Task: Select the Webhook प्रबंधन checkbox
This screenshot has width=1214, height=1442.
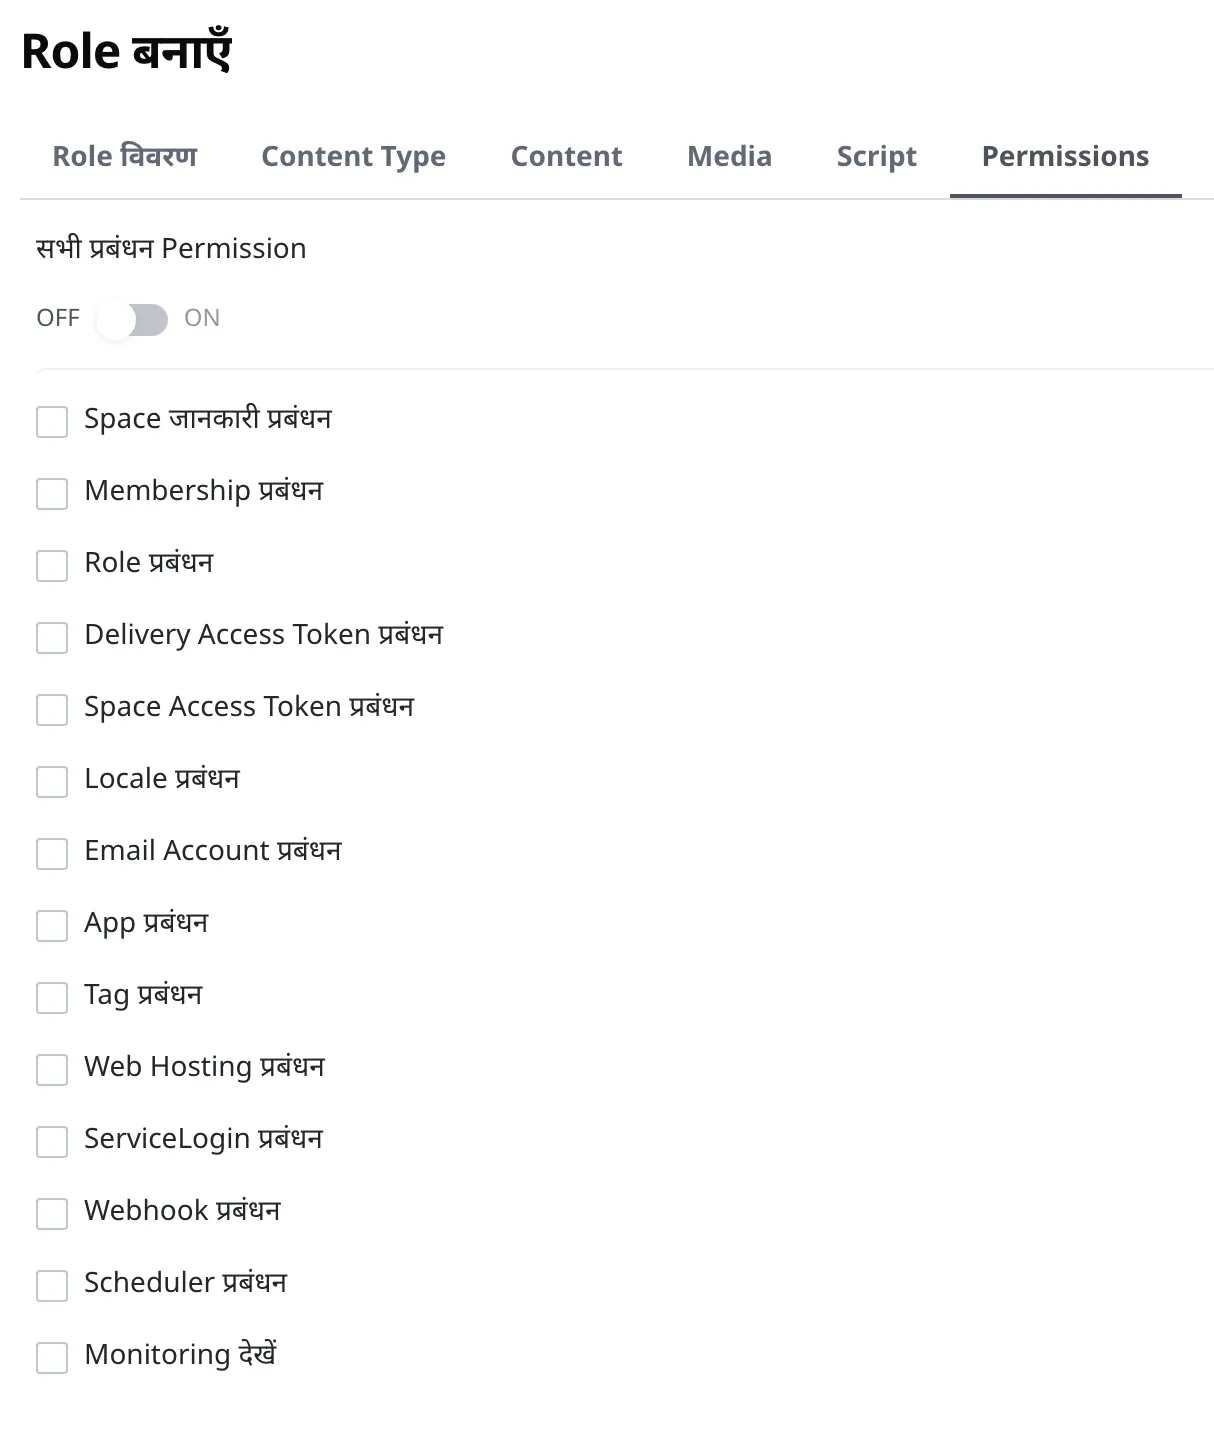Action: click(x=52, y=1213)
